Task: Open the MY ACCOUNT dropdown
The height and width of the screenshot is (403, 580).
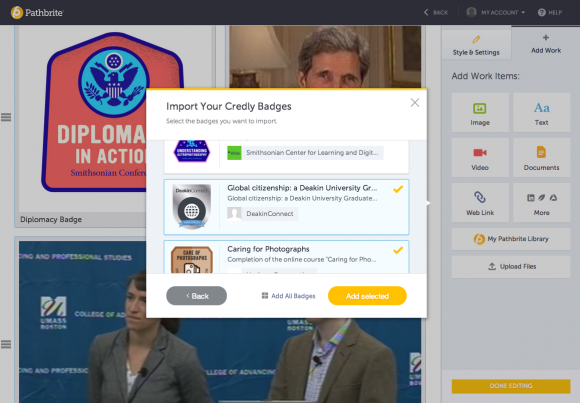Action: click(x=502, y=12)
